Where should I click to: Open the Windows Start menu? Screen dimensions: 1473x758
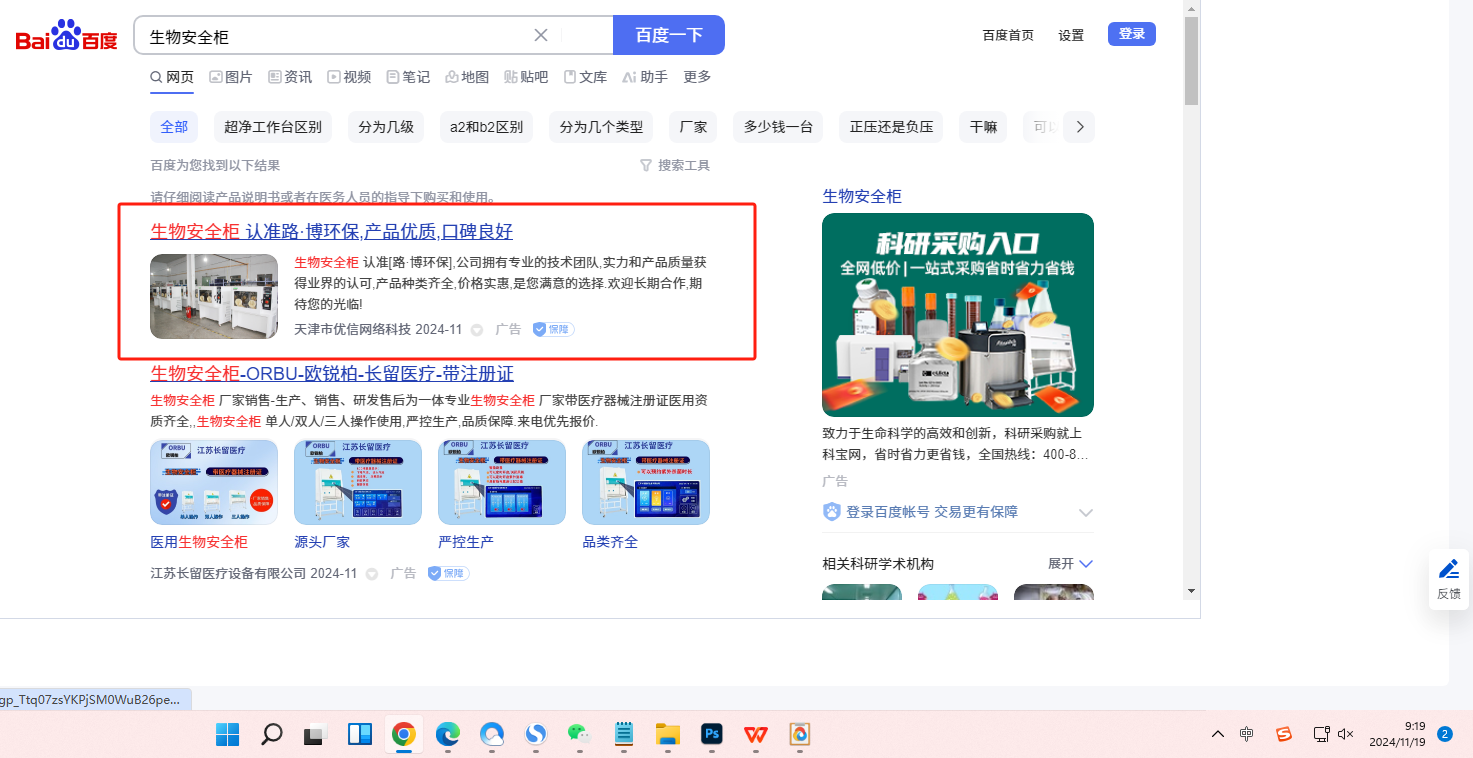point(228,735)
